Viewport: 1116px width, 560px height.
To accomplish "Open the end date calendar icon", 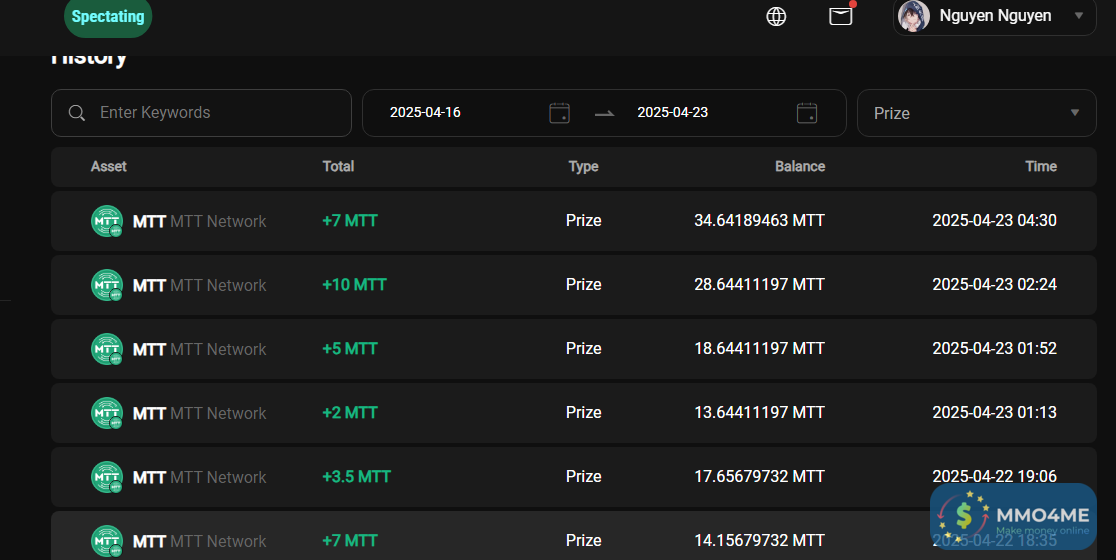I will (807, 113).
